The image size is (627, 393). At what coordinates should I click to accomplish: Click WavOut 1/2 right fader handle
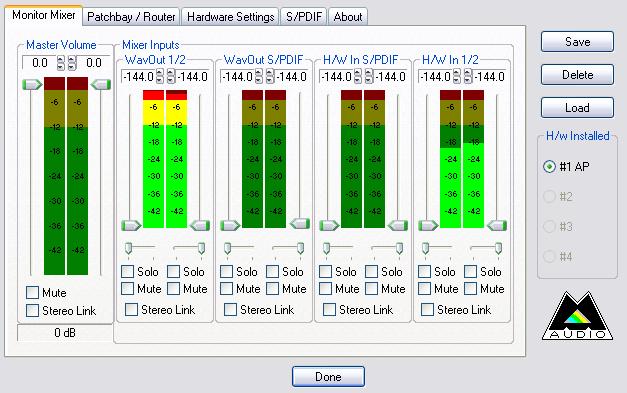coord(200,225)
